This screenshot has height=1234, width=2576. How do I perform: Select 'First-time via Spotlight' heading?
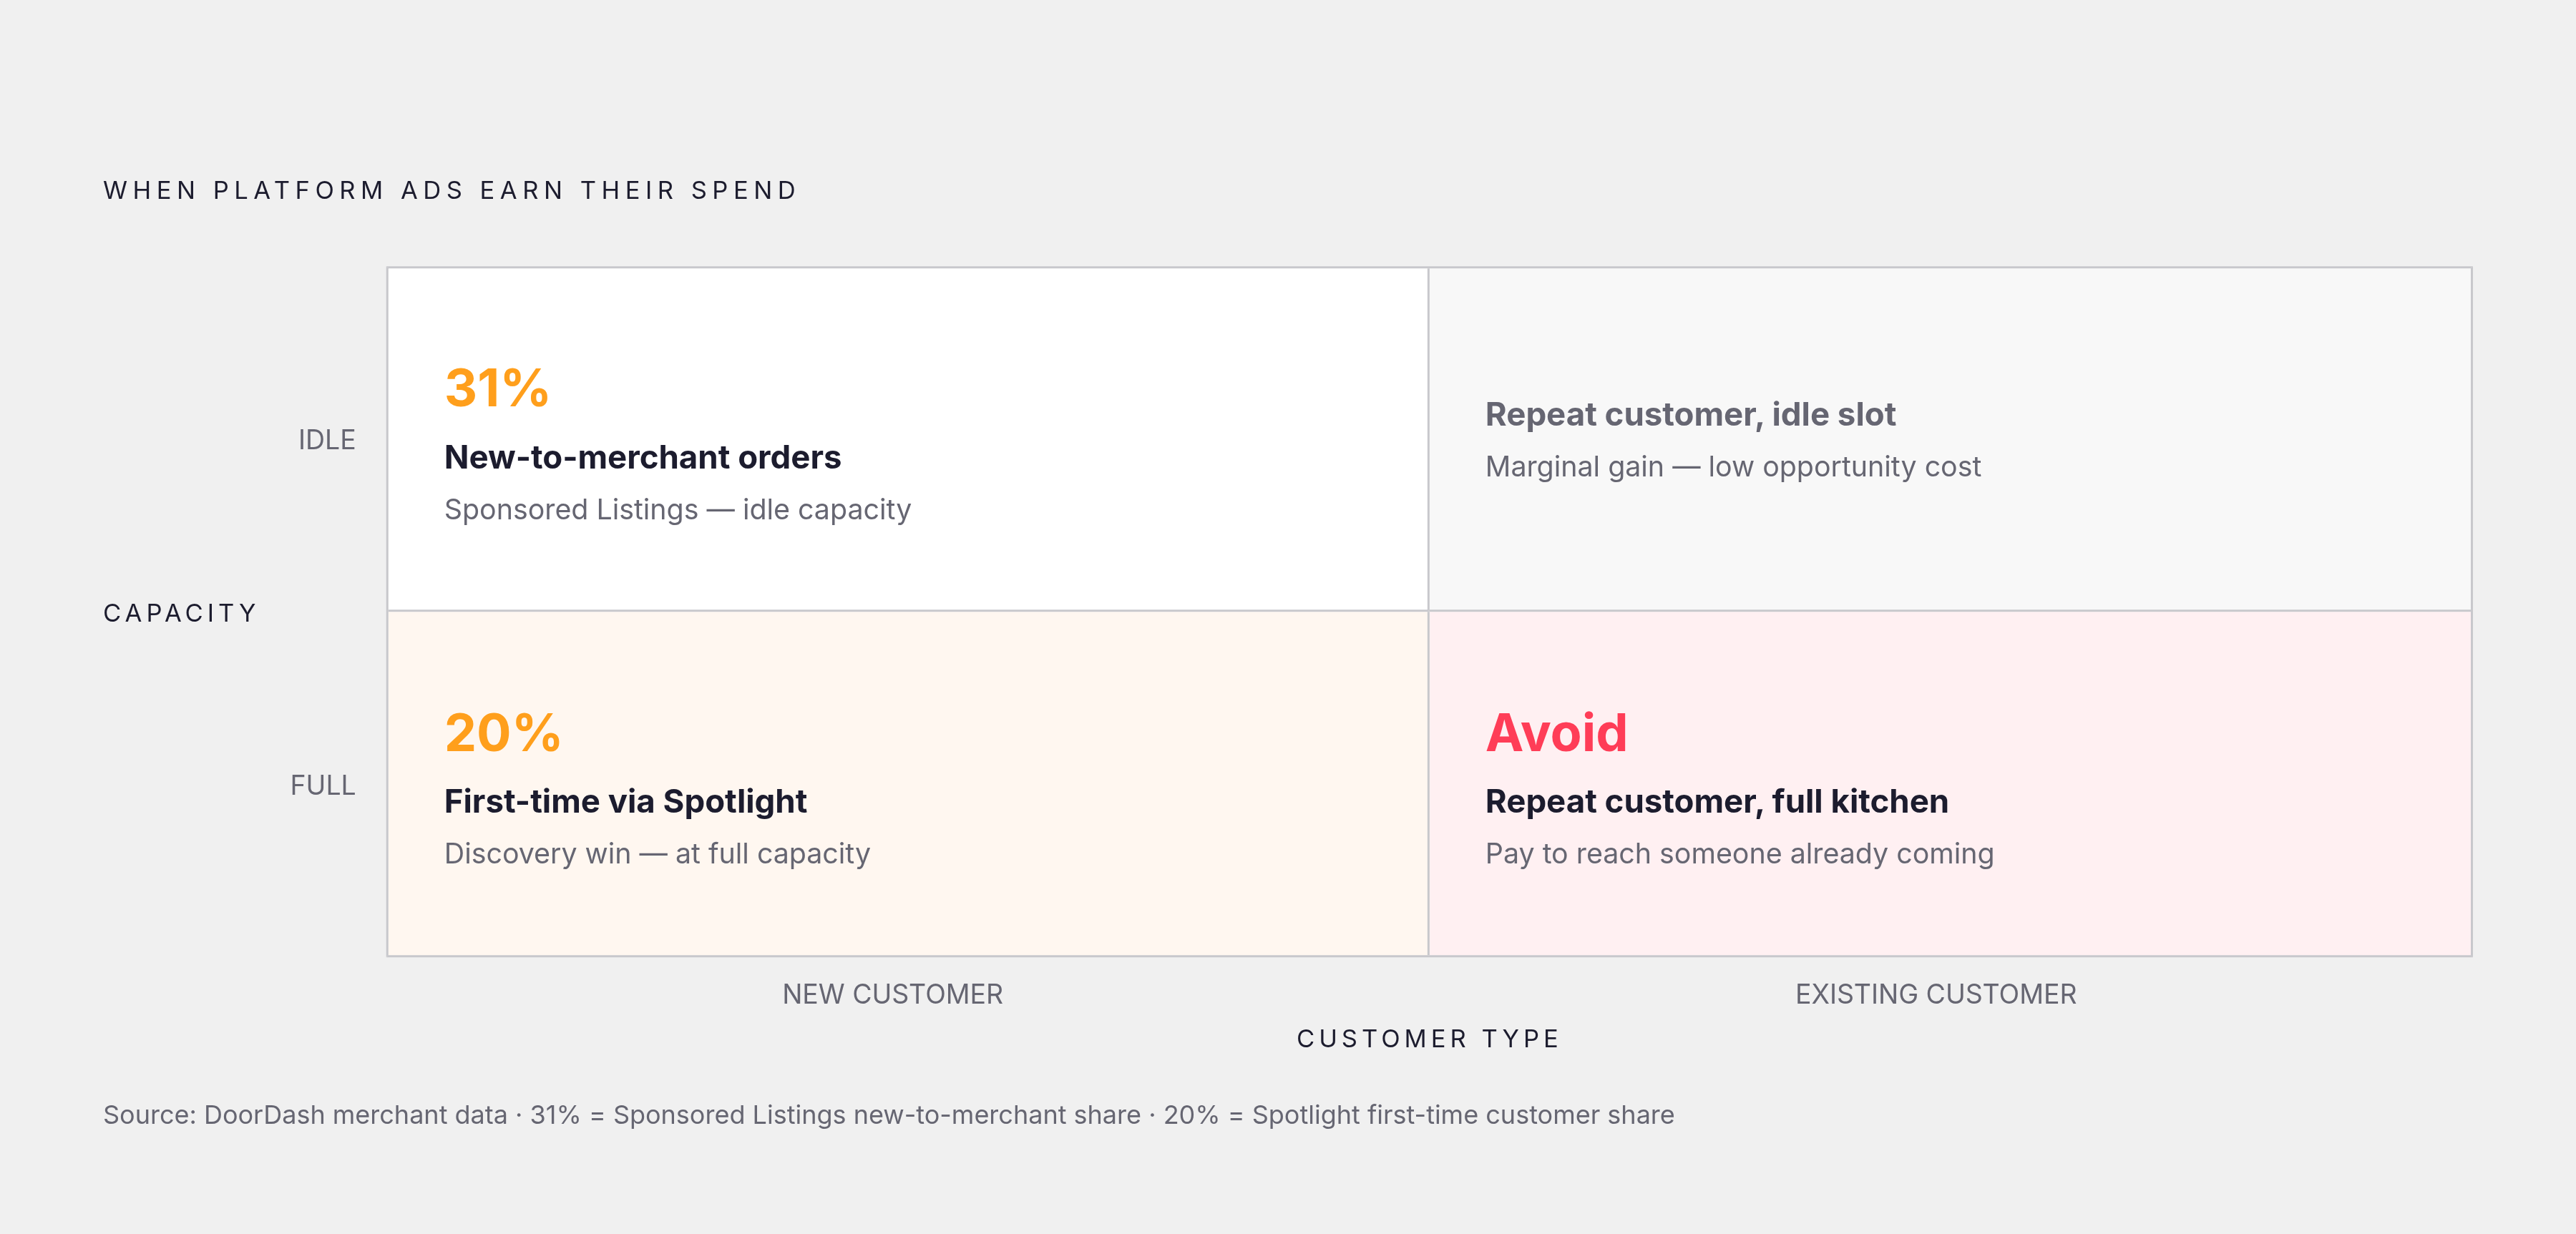[625, 801]
